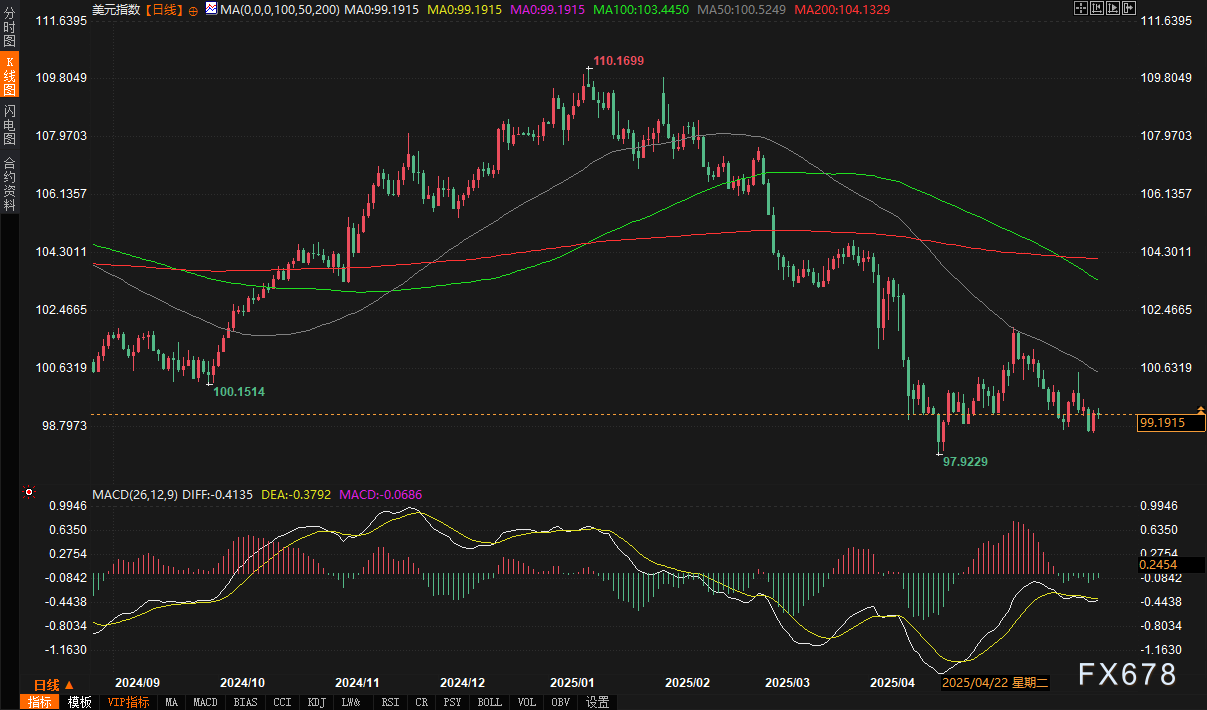
Task: Click the red circle icon left of MACD panel
Action: pos(28,492)
